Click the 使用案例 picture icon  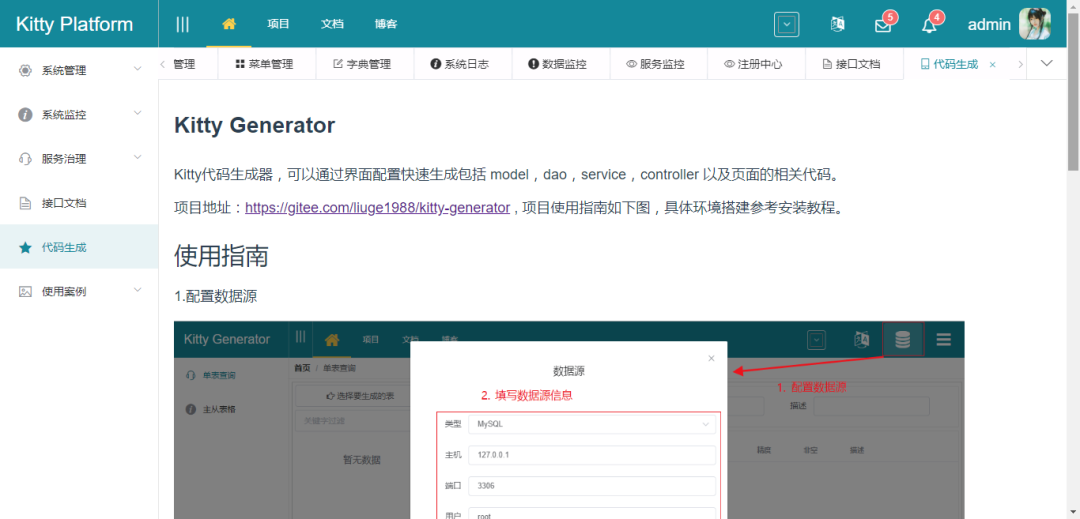click(x=25, y=292)
